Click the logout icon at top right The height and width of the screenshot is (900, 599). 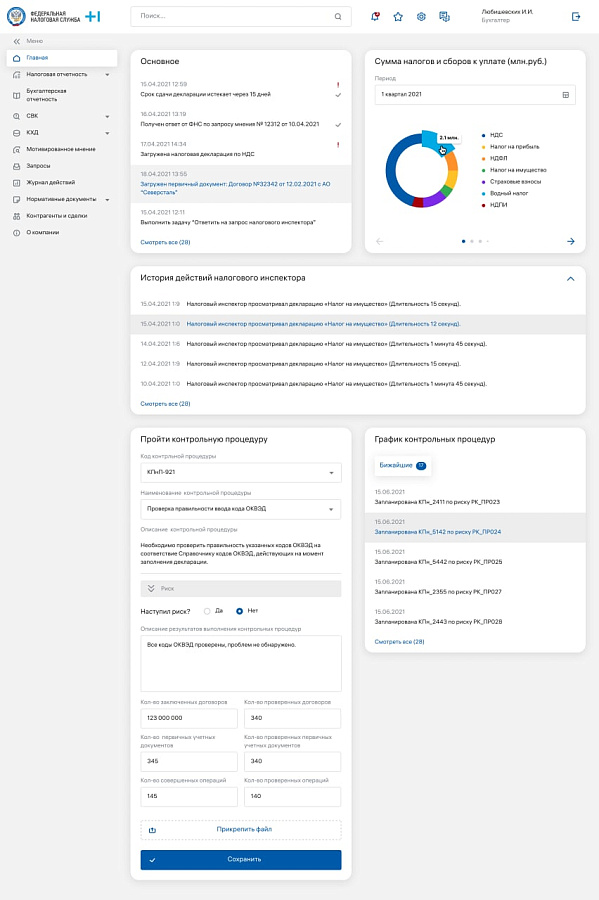coord(576,17)
